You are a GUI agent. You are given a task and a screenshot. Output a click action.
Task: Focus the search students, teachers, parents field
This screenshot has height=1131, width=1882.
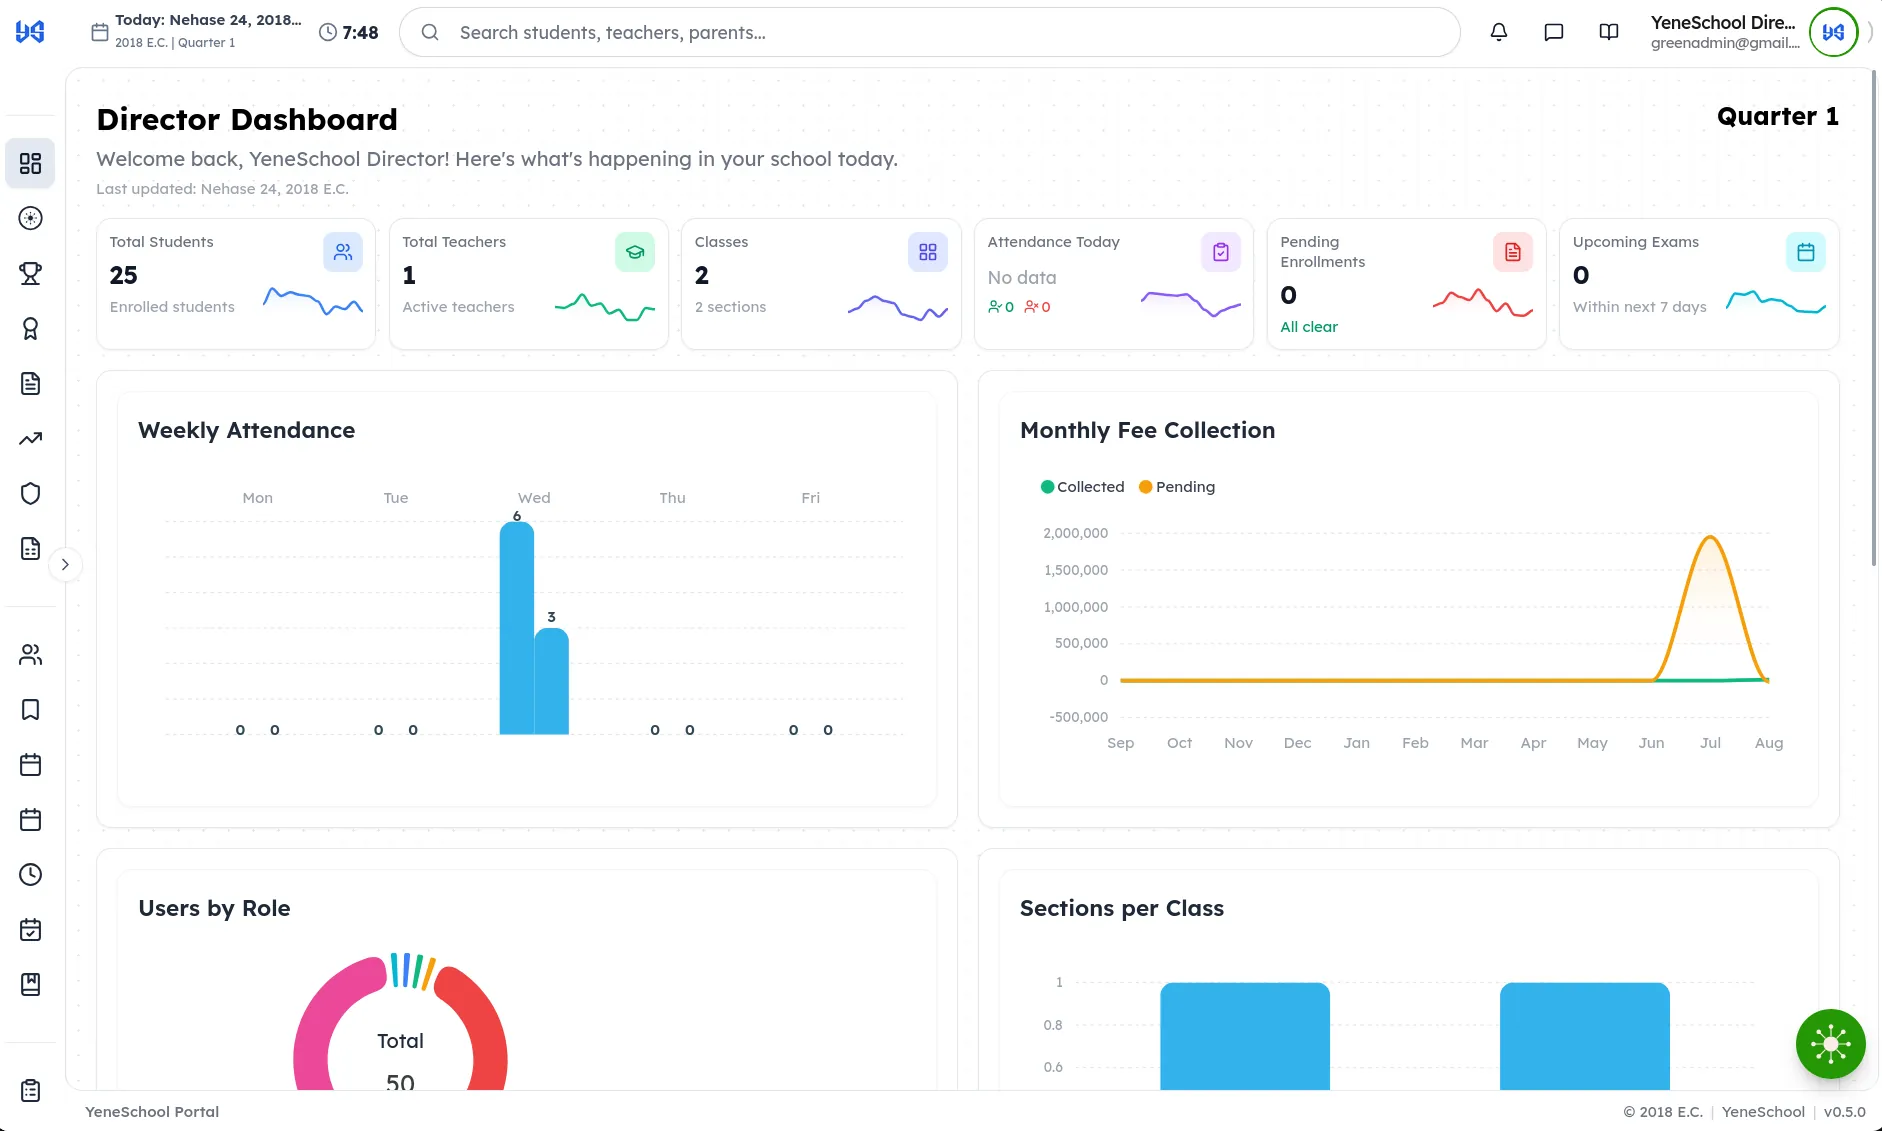click(x=930, y=32)
